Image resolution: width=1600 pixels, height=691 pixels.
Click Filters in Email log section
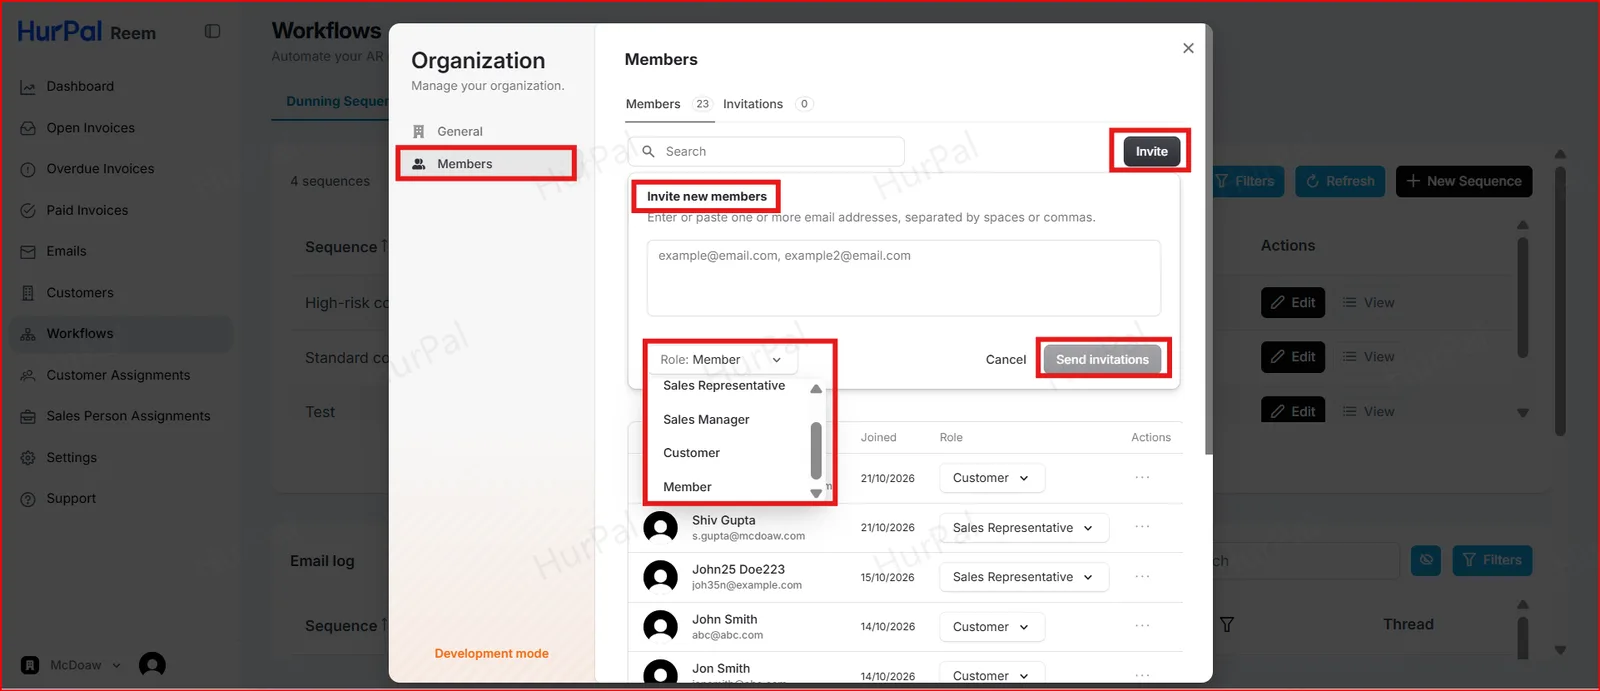(1492, 560)
